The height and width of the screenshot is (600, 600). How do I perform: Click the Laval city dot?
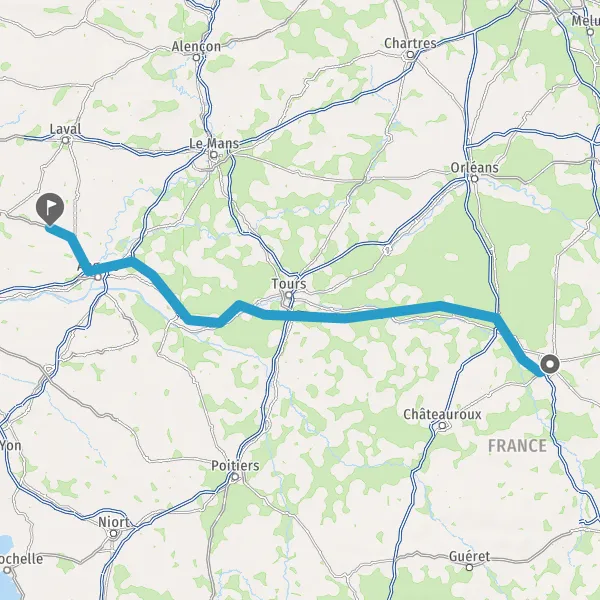65,140
